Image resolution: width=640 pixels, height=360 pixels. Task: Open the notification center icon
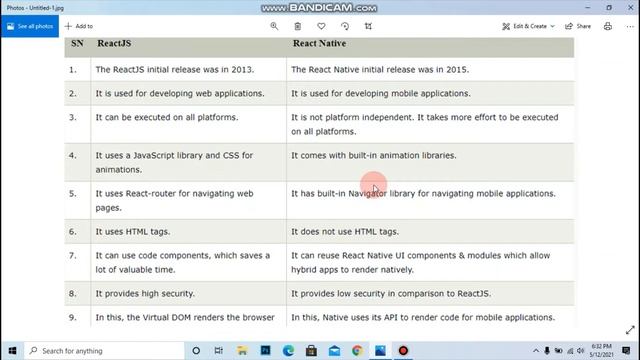tap(626, 351)
